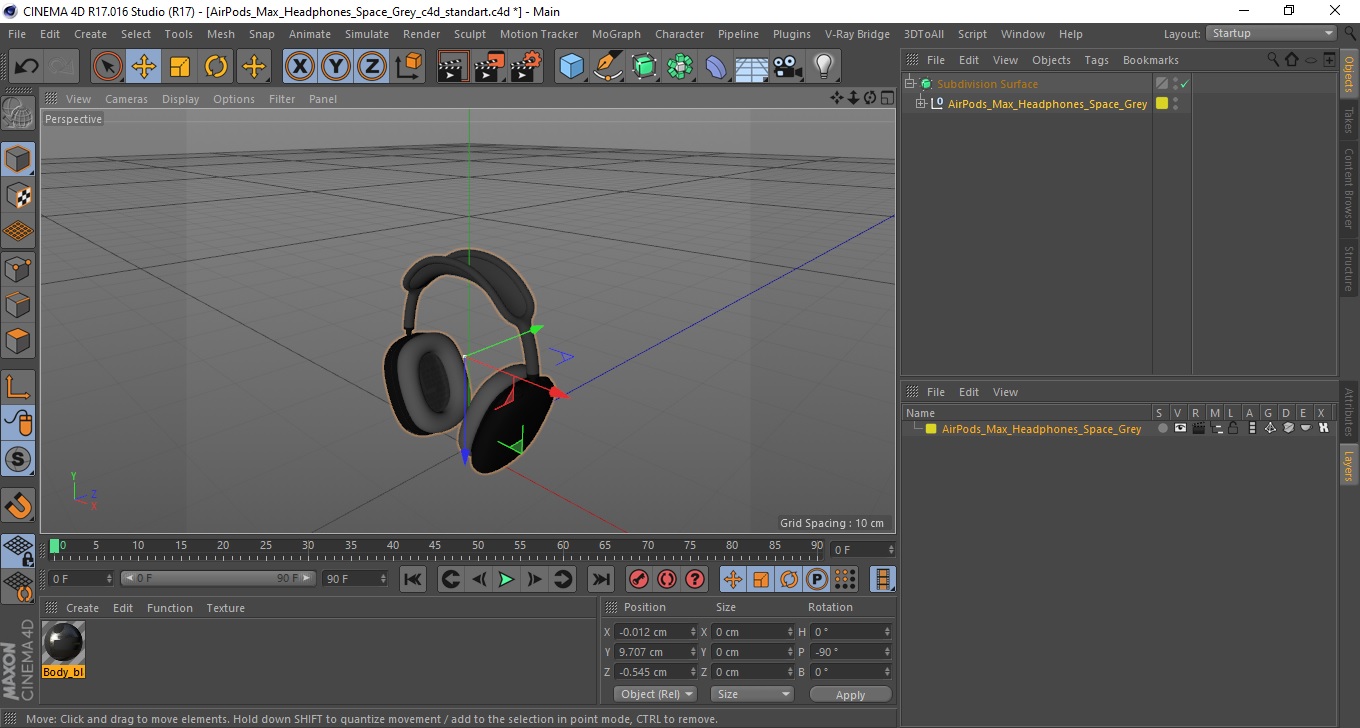
Task: Switch to Model mode
Action: 18,159
